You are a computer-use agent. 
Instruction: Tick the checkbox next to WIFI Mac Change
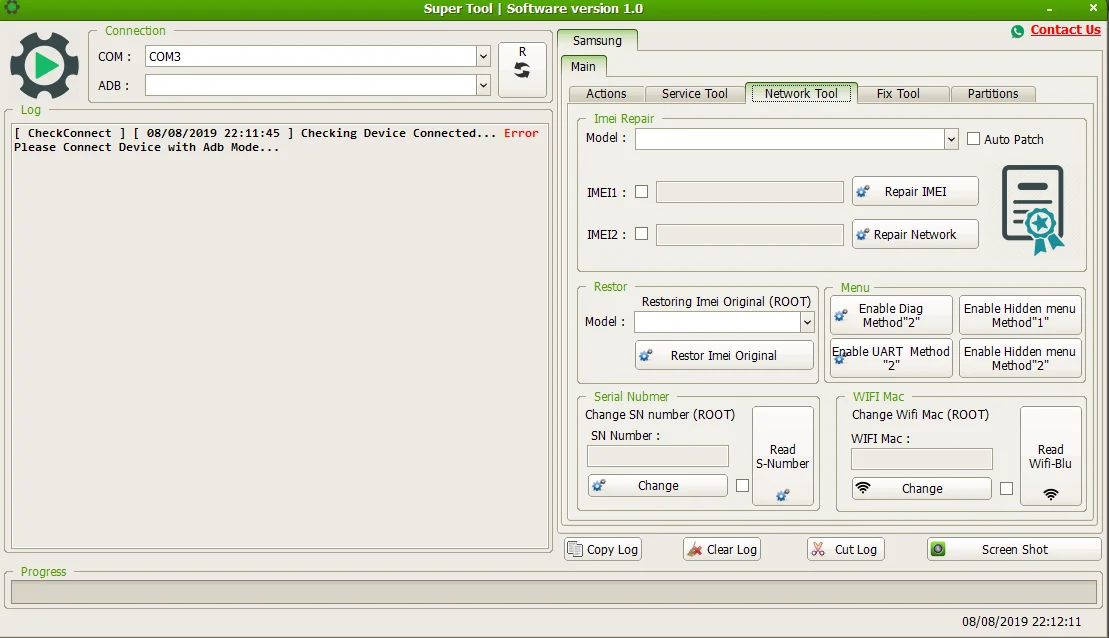(1006, 488)
